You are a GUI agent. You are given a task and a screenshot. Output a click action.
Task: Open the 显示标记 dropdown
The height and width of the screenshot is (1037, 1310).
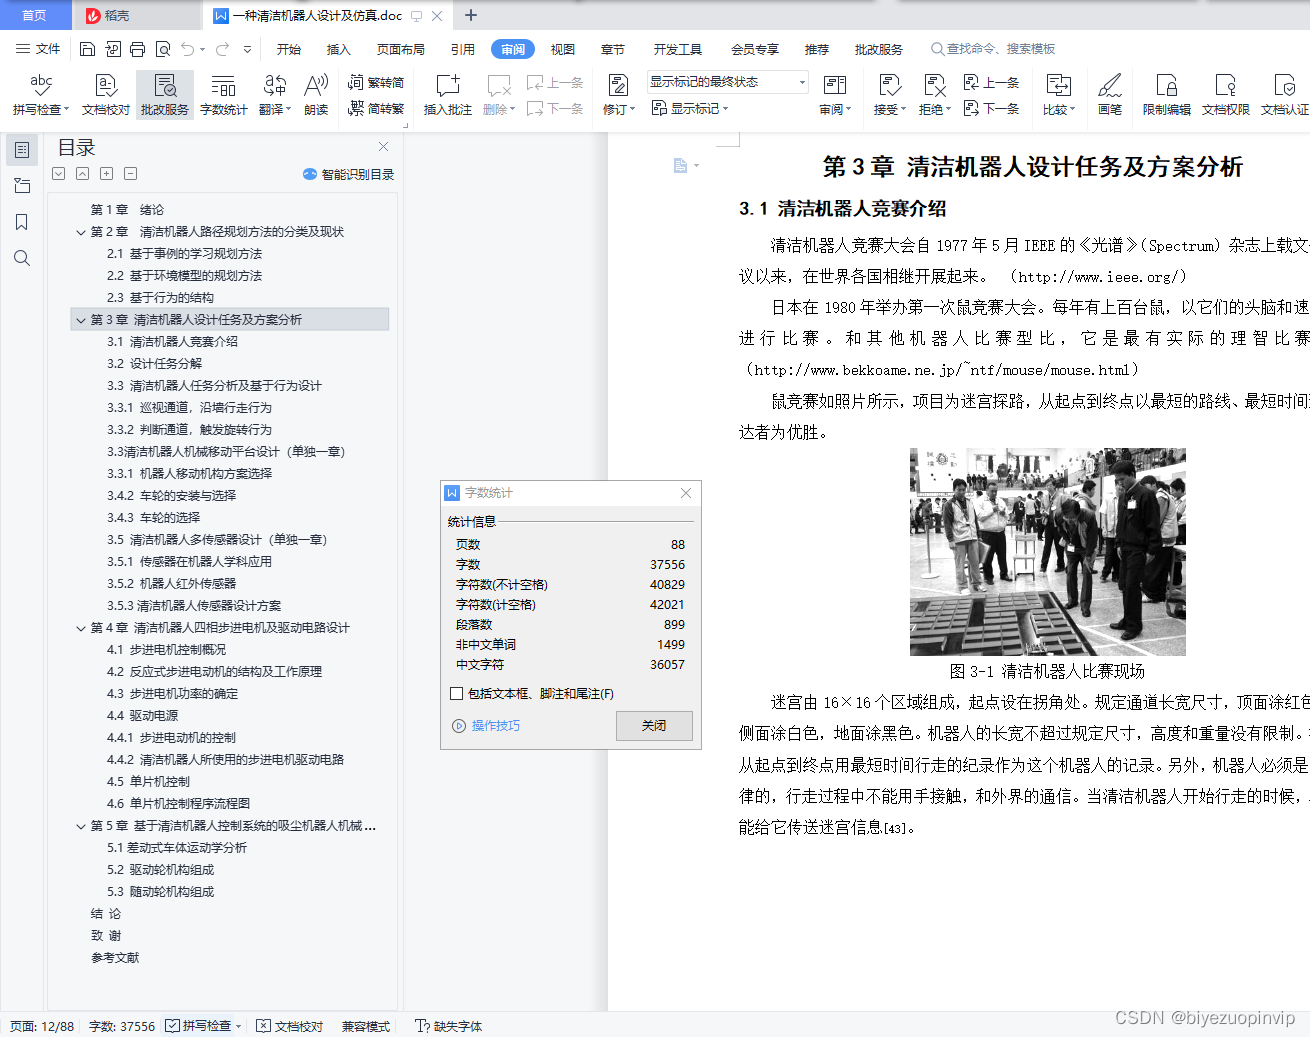690,108
